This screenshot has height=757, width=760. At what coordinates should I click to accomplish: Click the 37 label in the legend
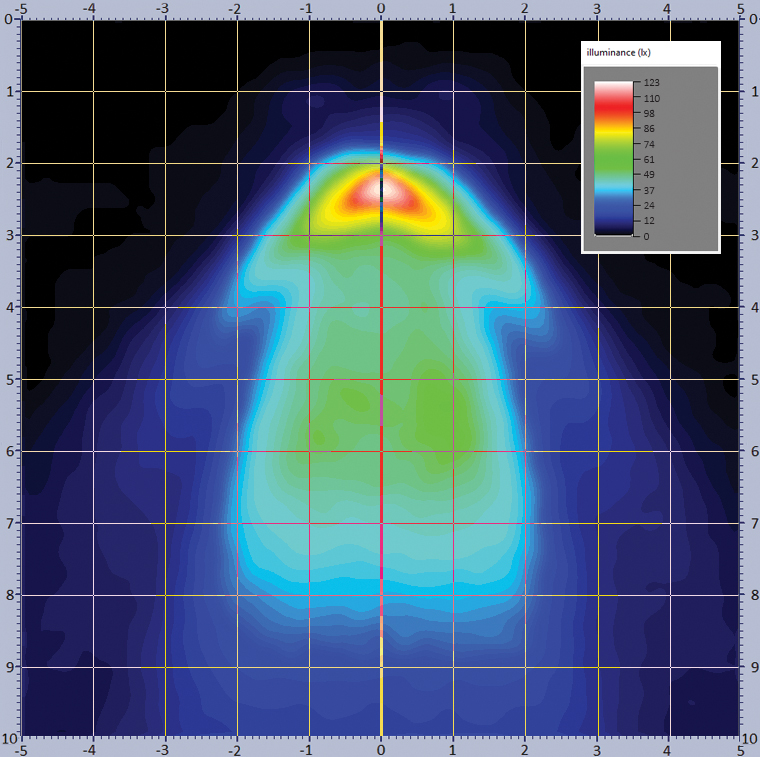click(650, 190)
